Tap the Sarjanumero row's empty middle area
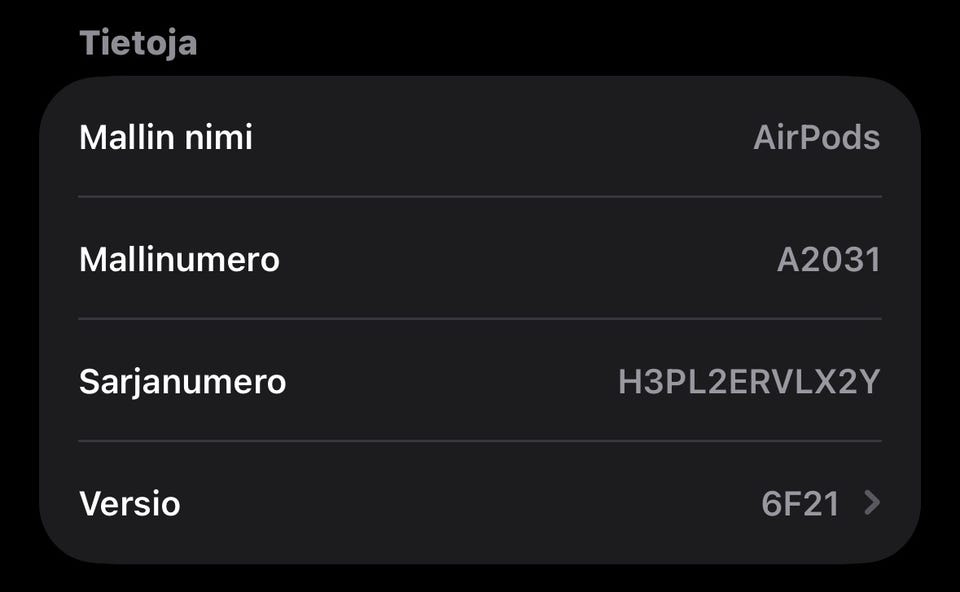Screen dimensions: 960x592 tap(450, 382)
